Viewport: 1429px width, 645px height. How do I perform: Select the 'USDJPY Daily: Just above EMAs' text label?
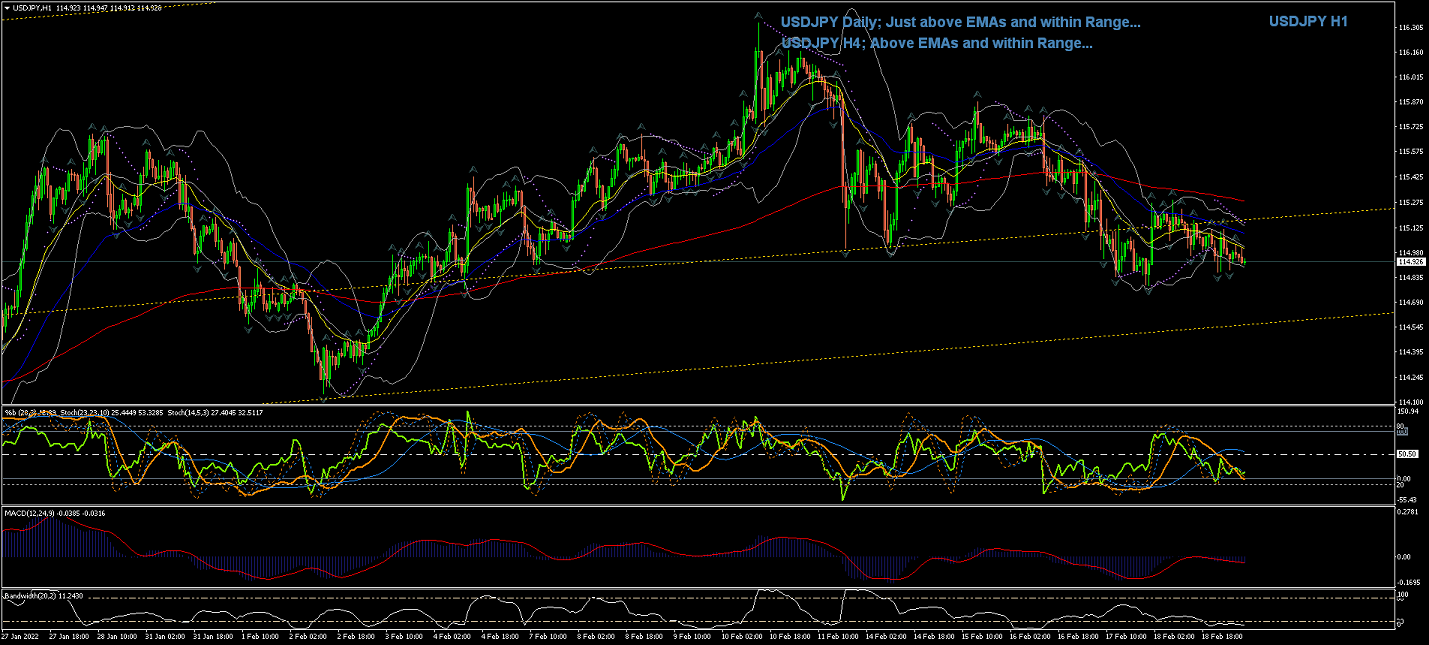959,22
